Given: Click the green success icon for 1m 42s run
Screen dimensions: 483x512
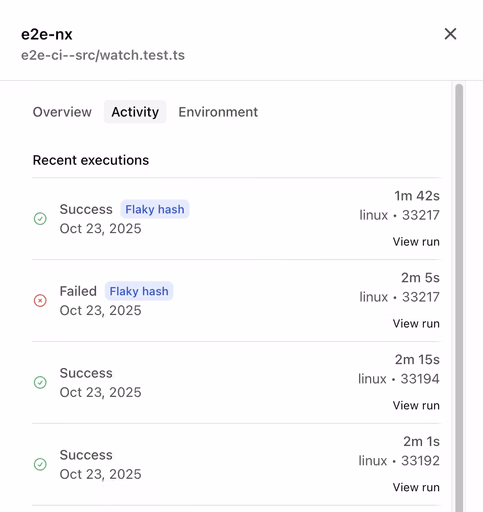Looking at the screenshot, I should click(40, 219).
